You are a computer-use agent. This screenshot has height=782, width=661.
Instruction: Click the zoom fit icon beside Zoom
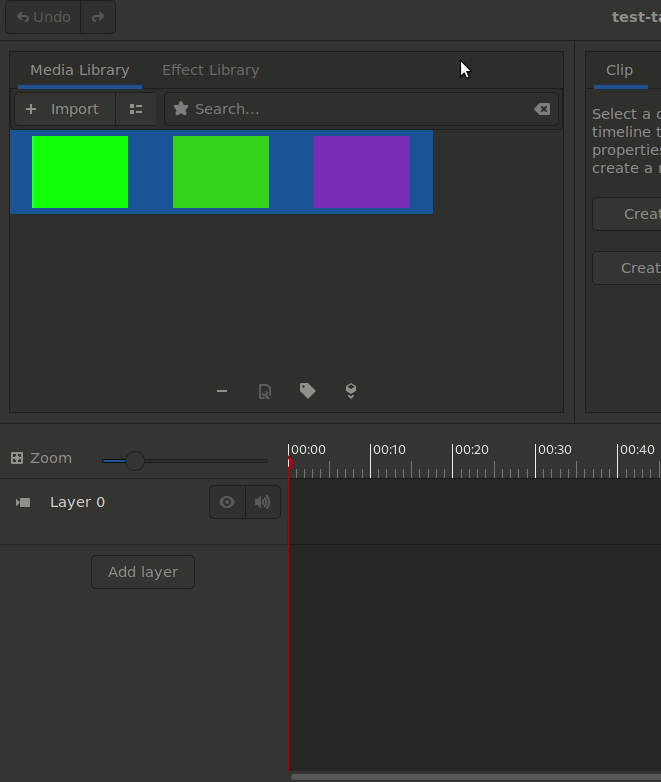click(x=17, y=458)
